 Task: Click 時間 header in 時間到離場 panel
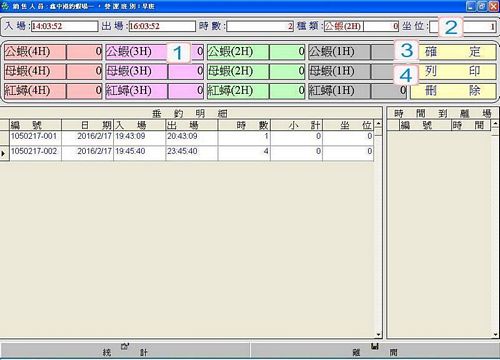point(471,125)
